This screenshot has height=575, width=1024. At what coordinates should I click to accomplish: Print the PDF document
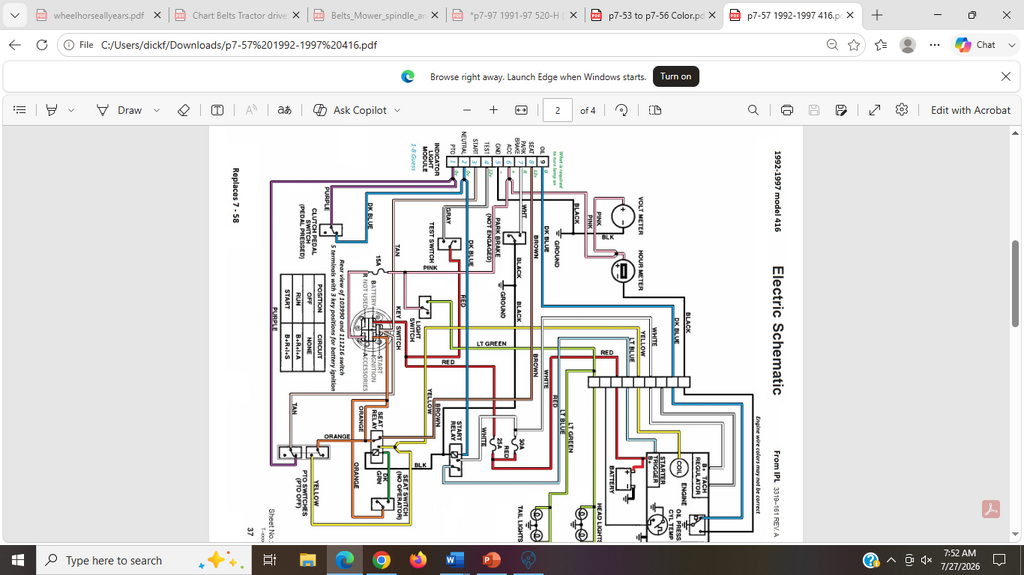(787, 110)
